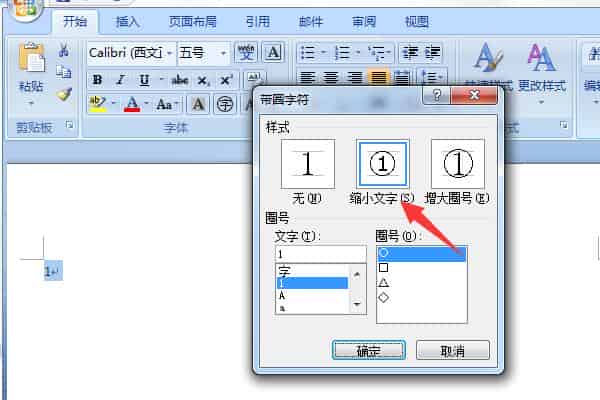This screenshot has height=400, width=600.
Task: Click the 文字 text input field
Action: click(x=321, y=254)
